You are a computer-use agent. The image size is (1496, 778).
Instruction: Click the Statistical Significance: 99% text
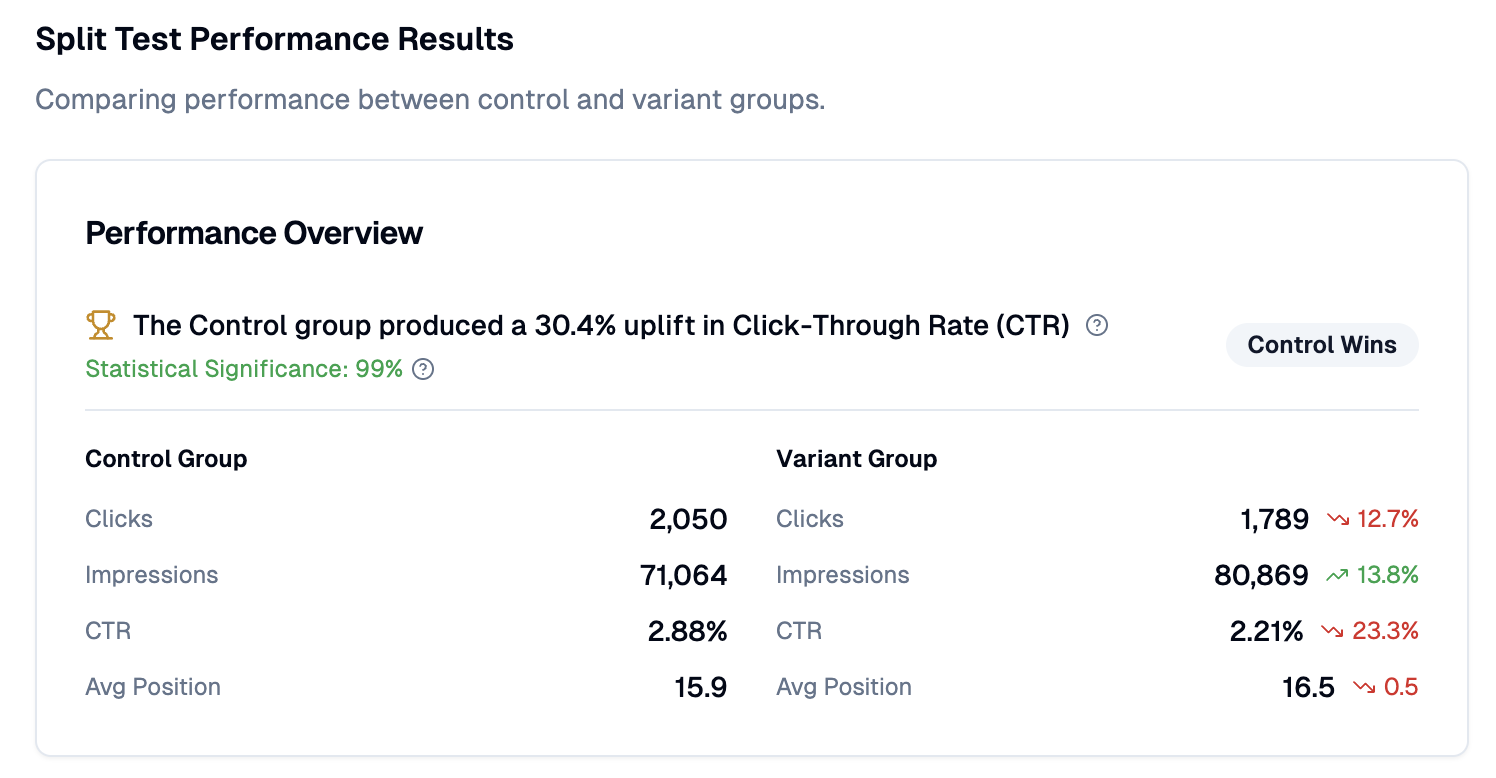(244, 369)
